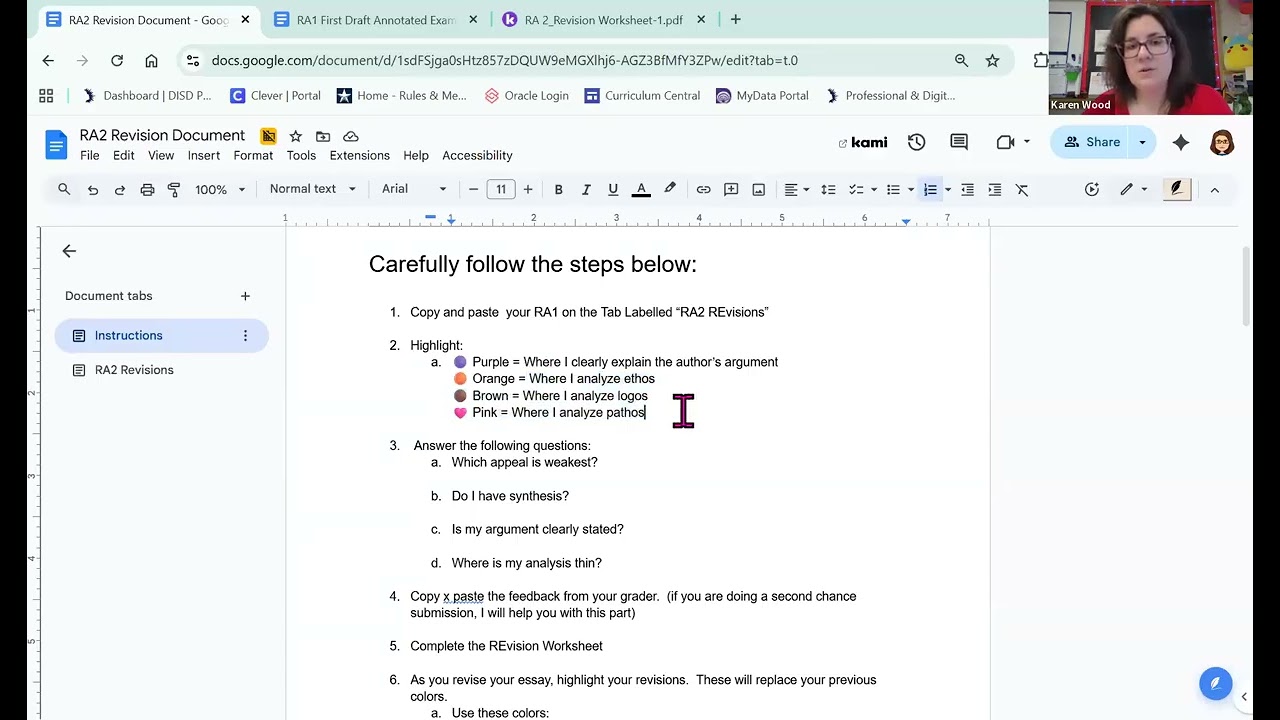Star the RA2 Revision Document
Image resolution: width=1280 pixels, height=720 pixels.
tap(295, 136)
